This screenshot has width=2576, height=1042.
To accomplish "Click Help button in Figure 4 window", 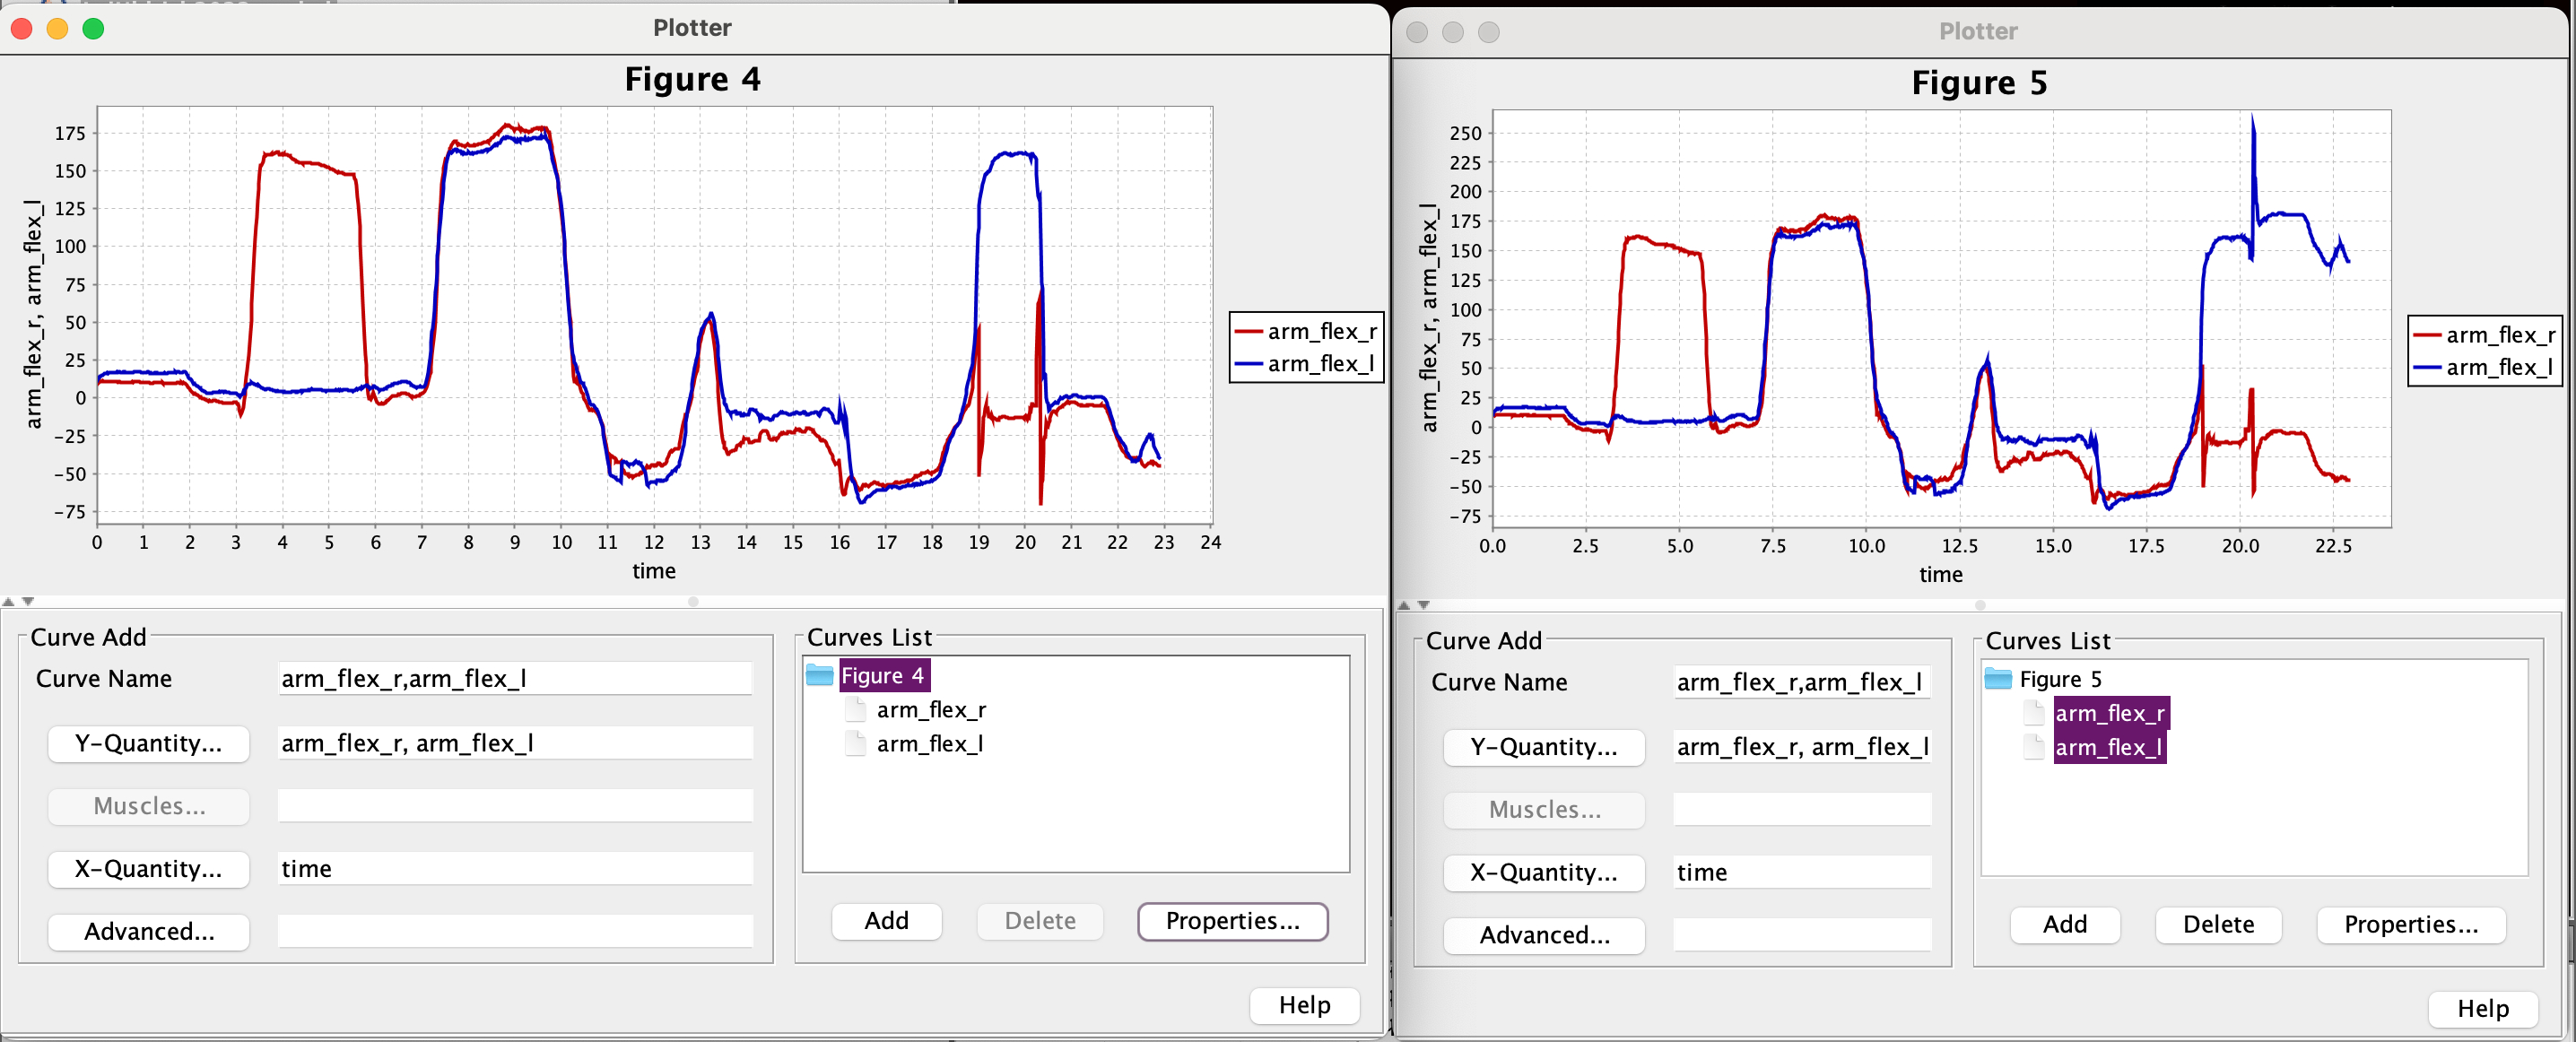I will 1304,1006.
